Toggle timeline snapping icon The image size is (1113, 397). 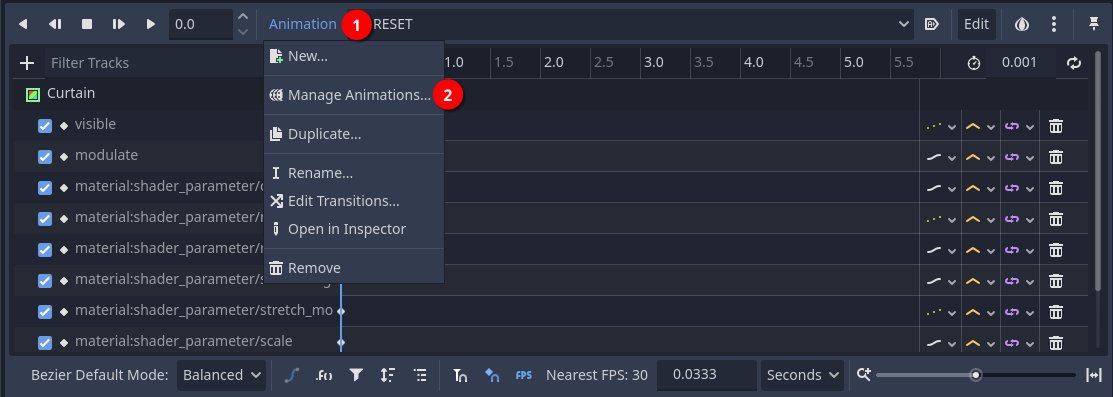coord(460,375)
